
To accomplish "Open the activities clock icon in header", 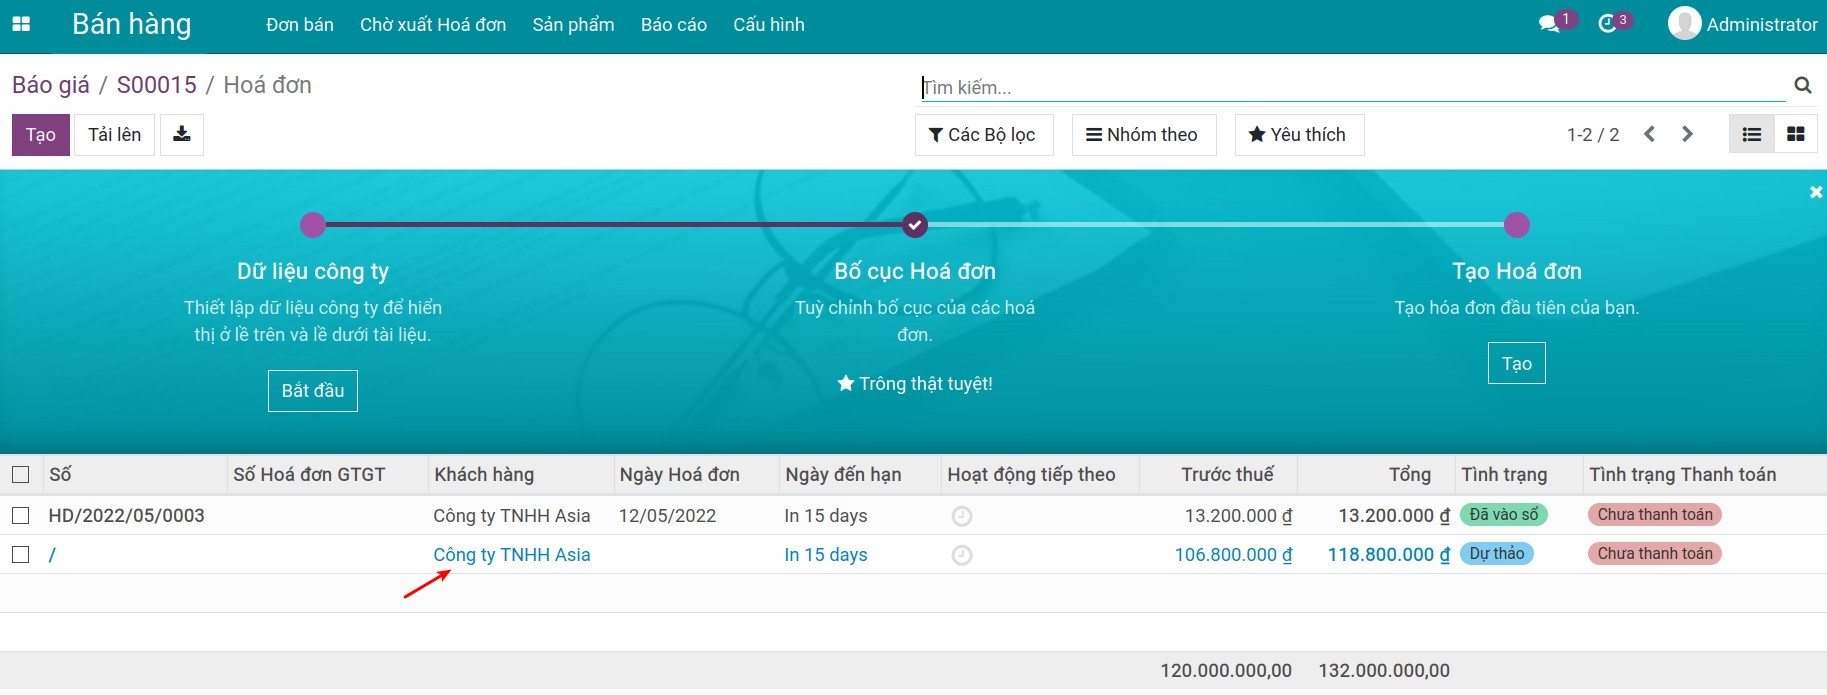I will coord(1607,24).
